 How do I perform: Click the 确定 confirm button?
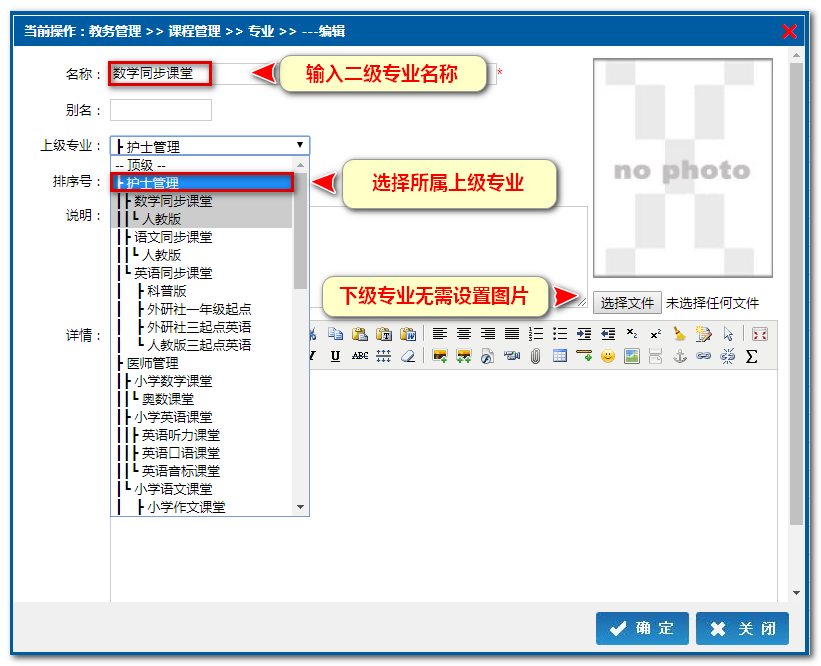[642, 629]
